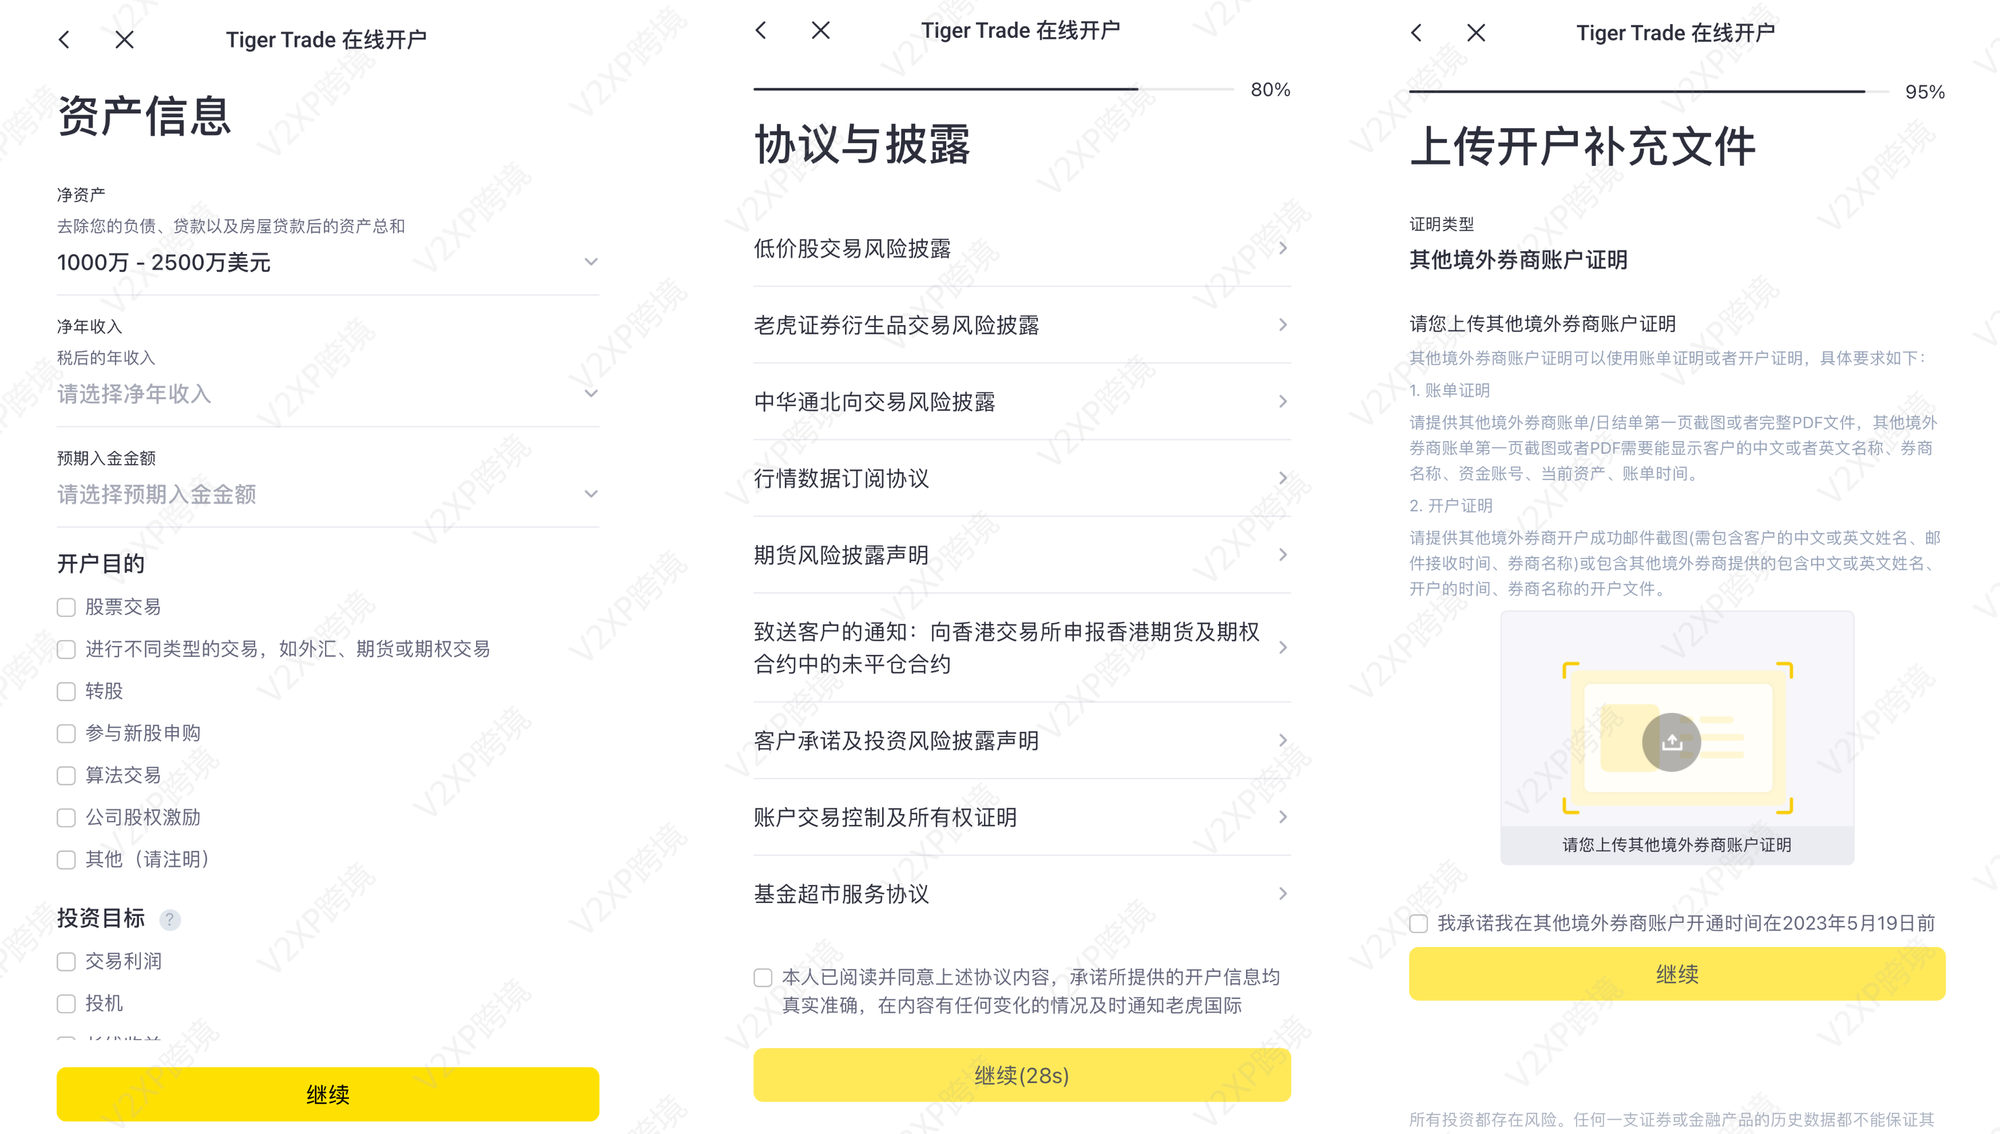Close the 资产信息 account opening page

(124, 40)
